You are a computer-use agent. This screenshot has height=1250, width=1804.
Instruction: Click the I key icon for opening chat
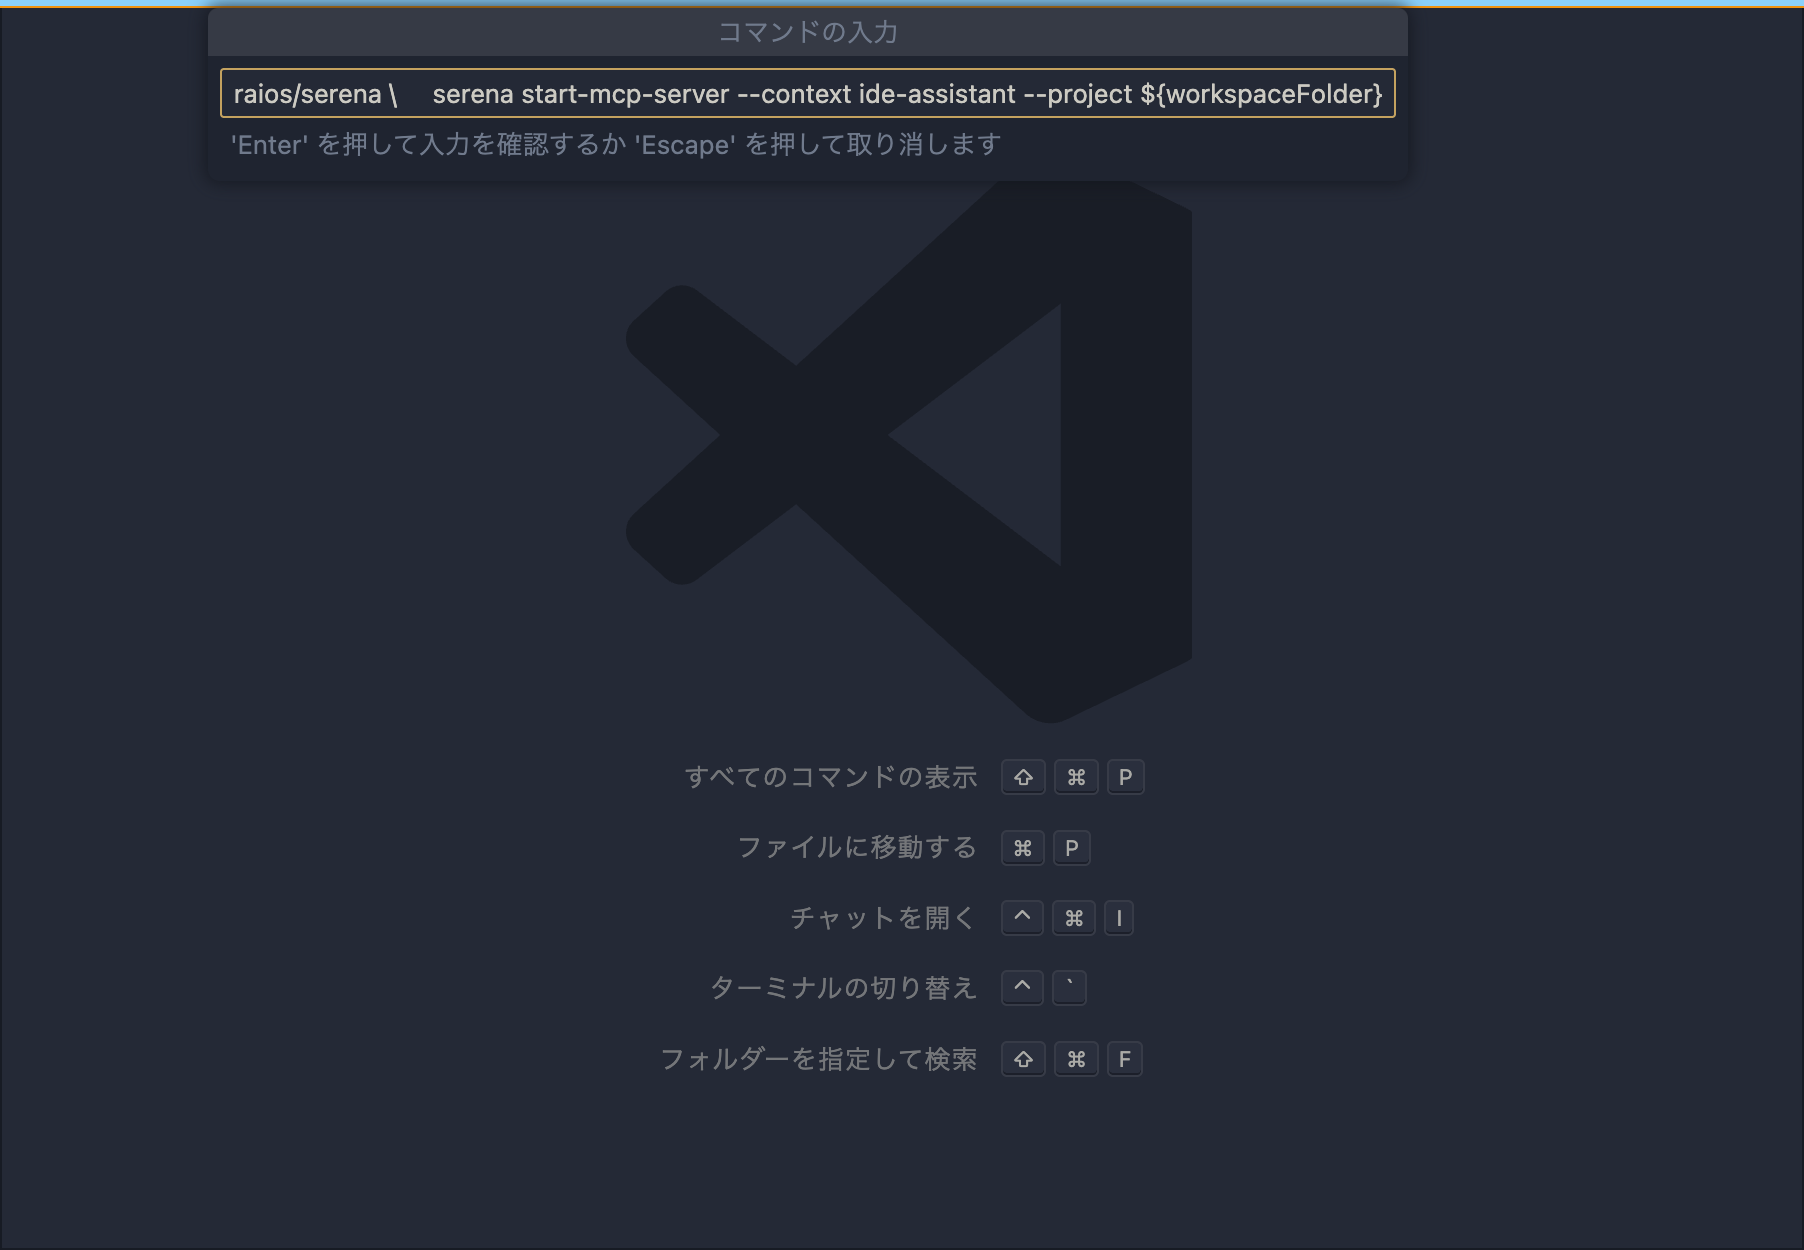pos(1119,917)
